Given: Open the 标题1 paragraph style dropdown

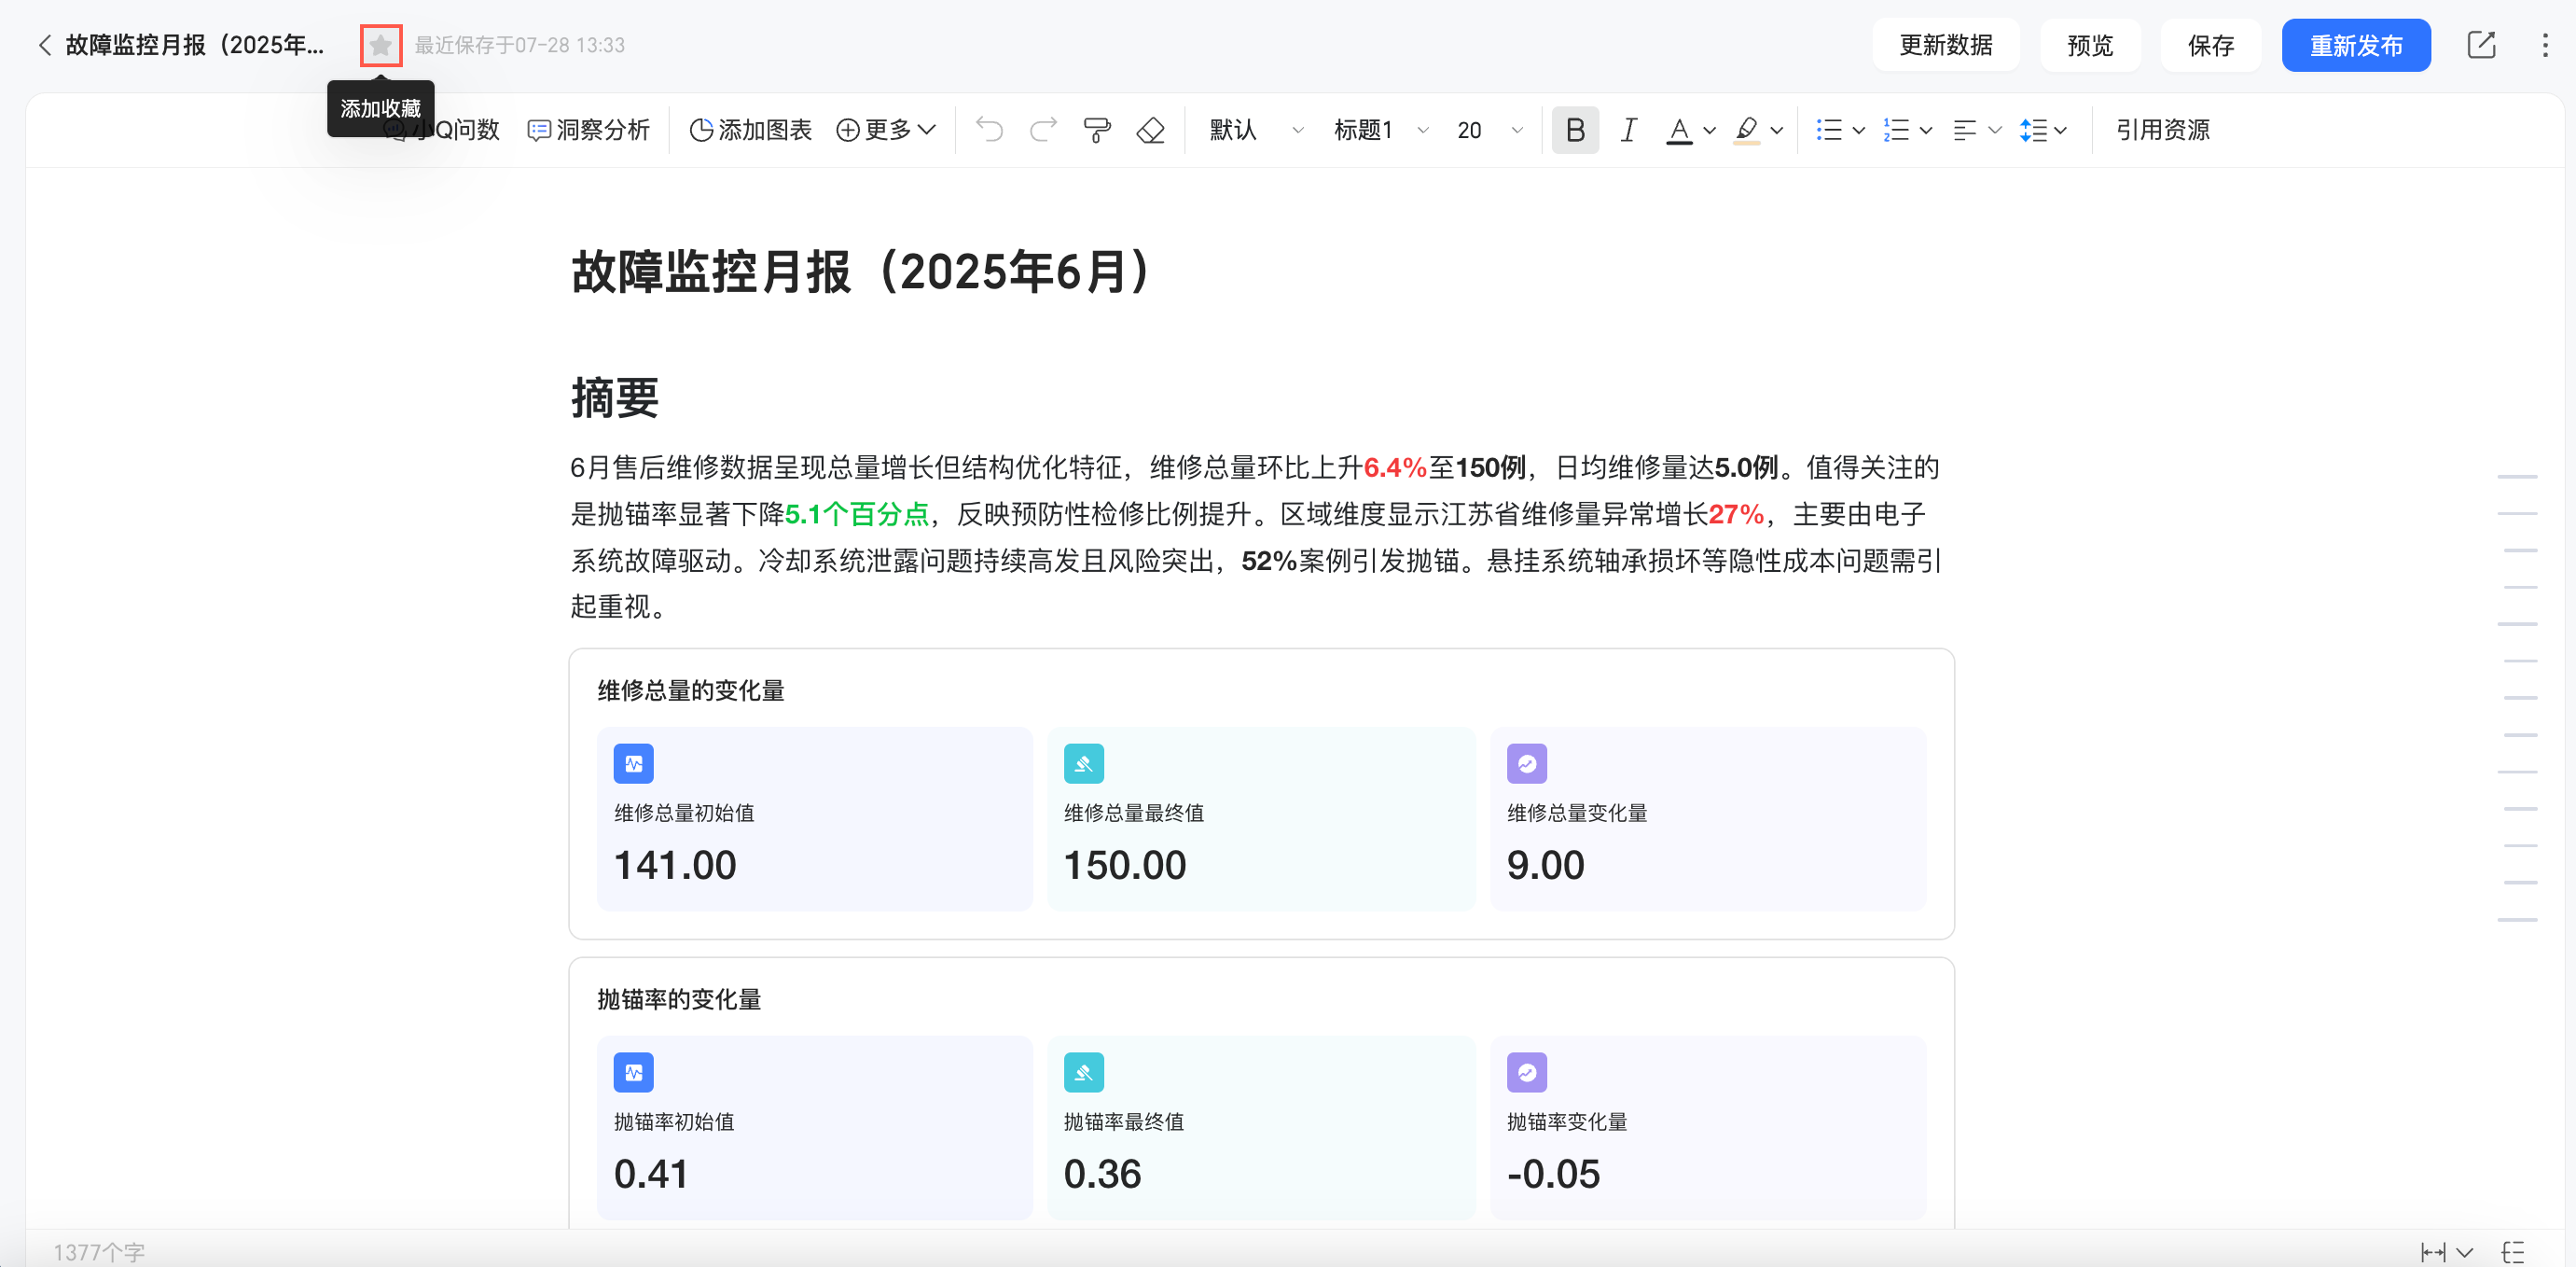Looking at the screenshot, I should pos(1381,130).
